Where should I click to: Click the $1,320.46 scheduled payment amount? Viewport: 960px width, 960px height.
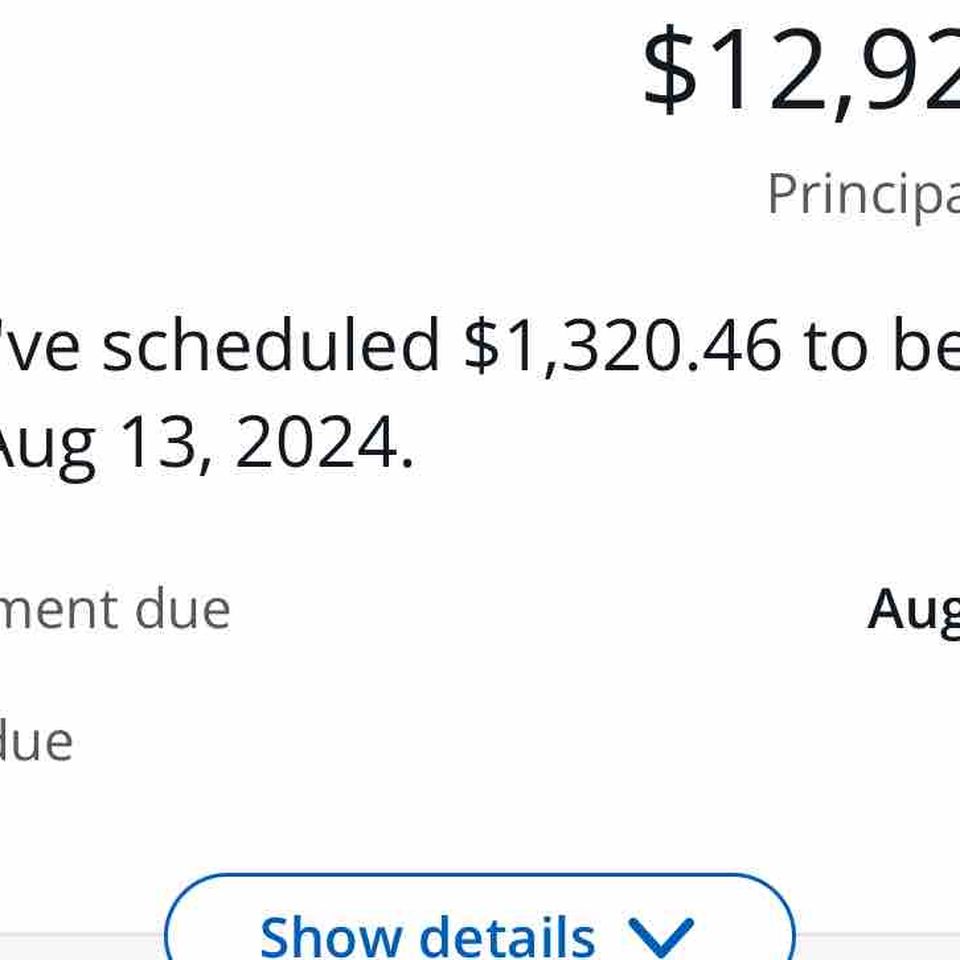622,345
